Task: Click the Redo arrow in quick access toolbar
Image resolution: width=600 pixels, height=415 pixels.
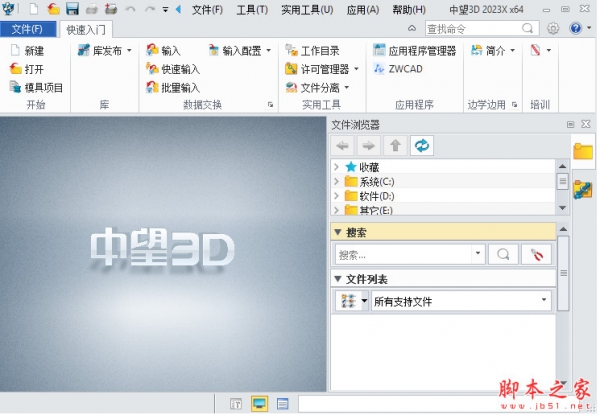Action: [x=150, y=9]
